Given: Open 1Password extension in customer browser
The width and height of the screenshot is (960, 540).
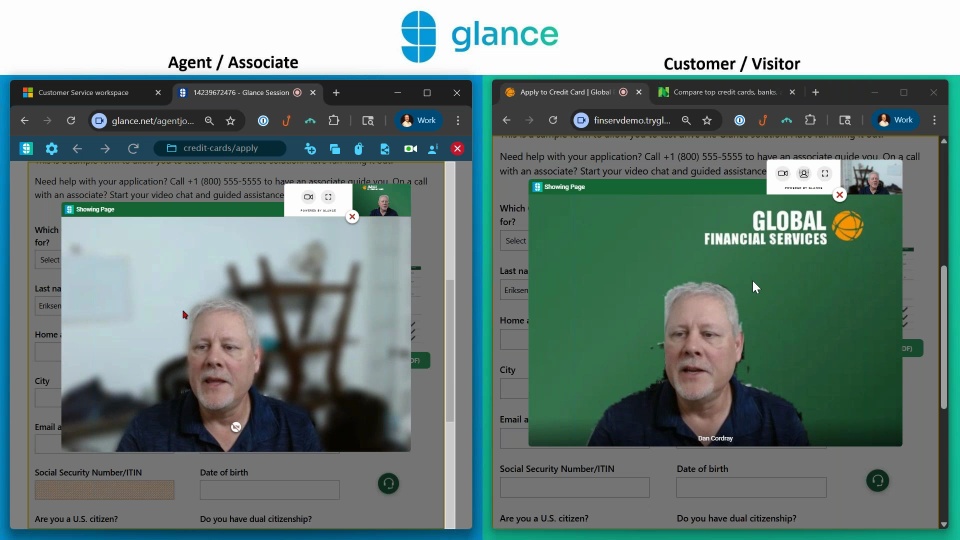Looking at the screenshot, I should (740, 121).
